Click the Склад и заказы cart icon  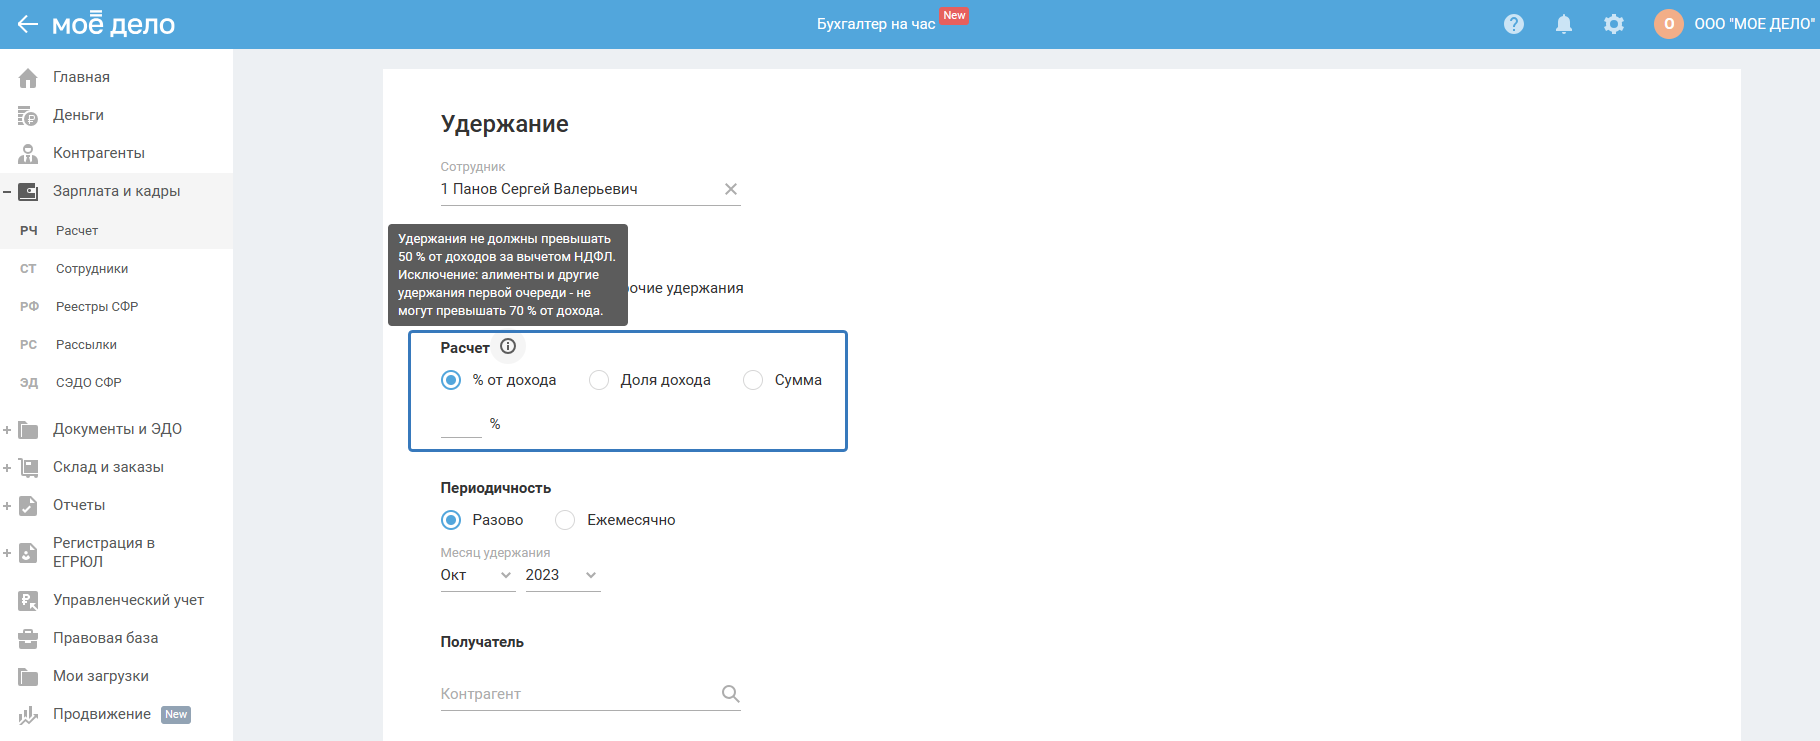(28, 467)
